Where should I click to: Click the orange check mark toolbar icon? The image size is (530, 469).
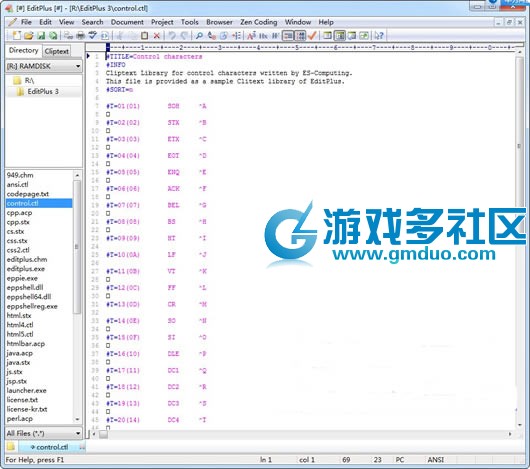pyautogui.click(x=312, y=35)
